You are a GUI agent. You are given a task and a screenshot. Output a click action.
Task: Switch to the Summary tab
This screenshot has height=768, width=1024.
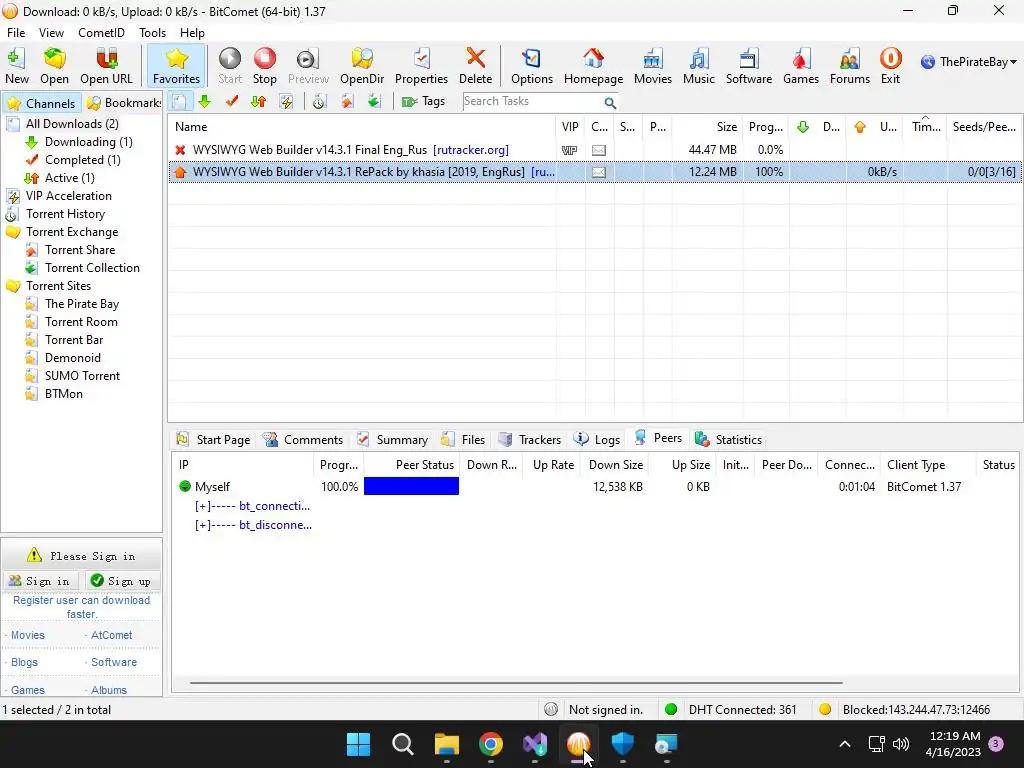[x=392, y=440]
